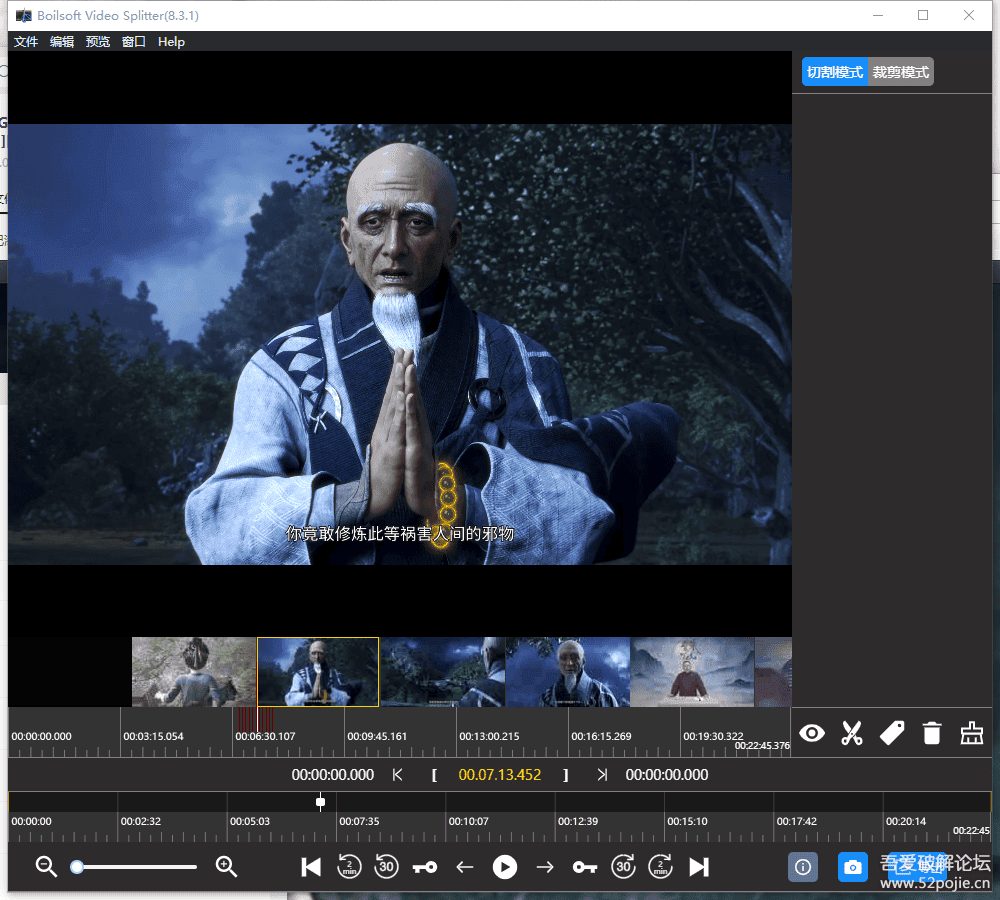Jump to the video start
This screenshot has height=900, width=1000.
[x=311, y=867]
